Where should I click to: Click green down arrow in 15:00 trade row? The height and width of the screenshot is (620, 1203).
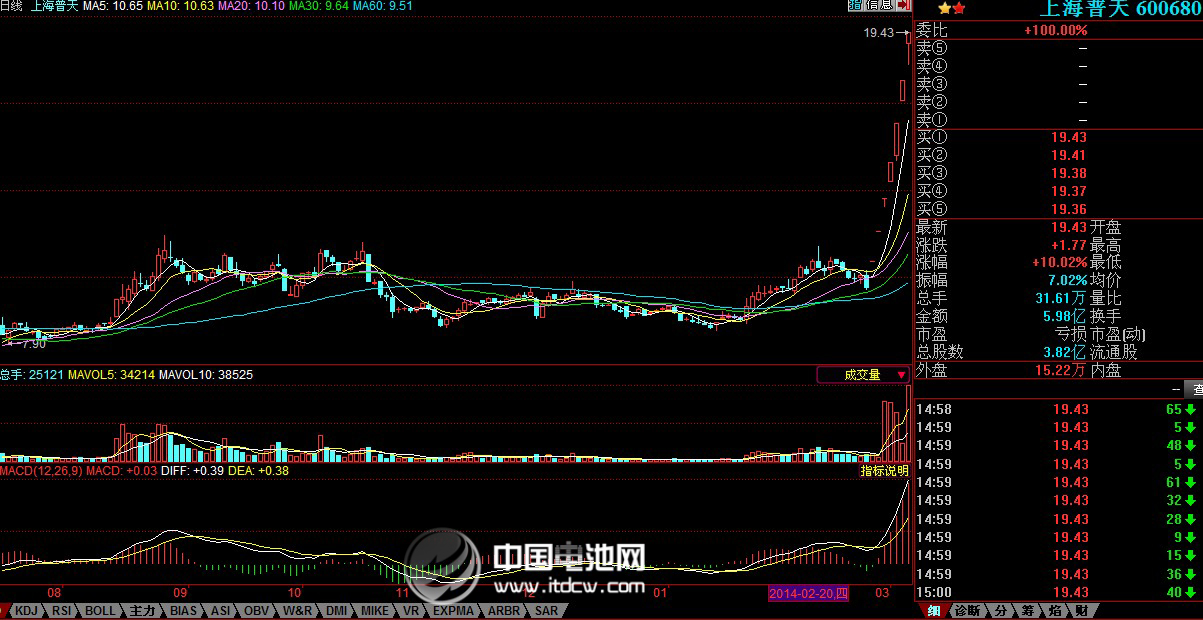pyautogui.click(x=1191, y=593)
